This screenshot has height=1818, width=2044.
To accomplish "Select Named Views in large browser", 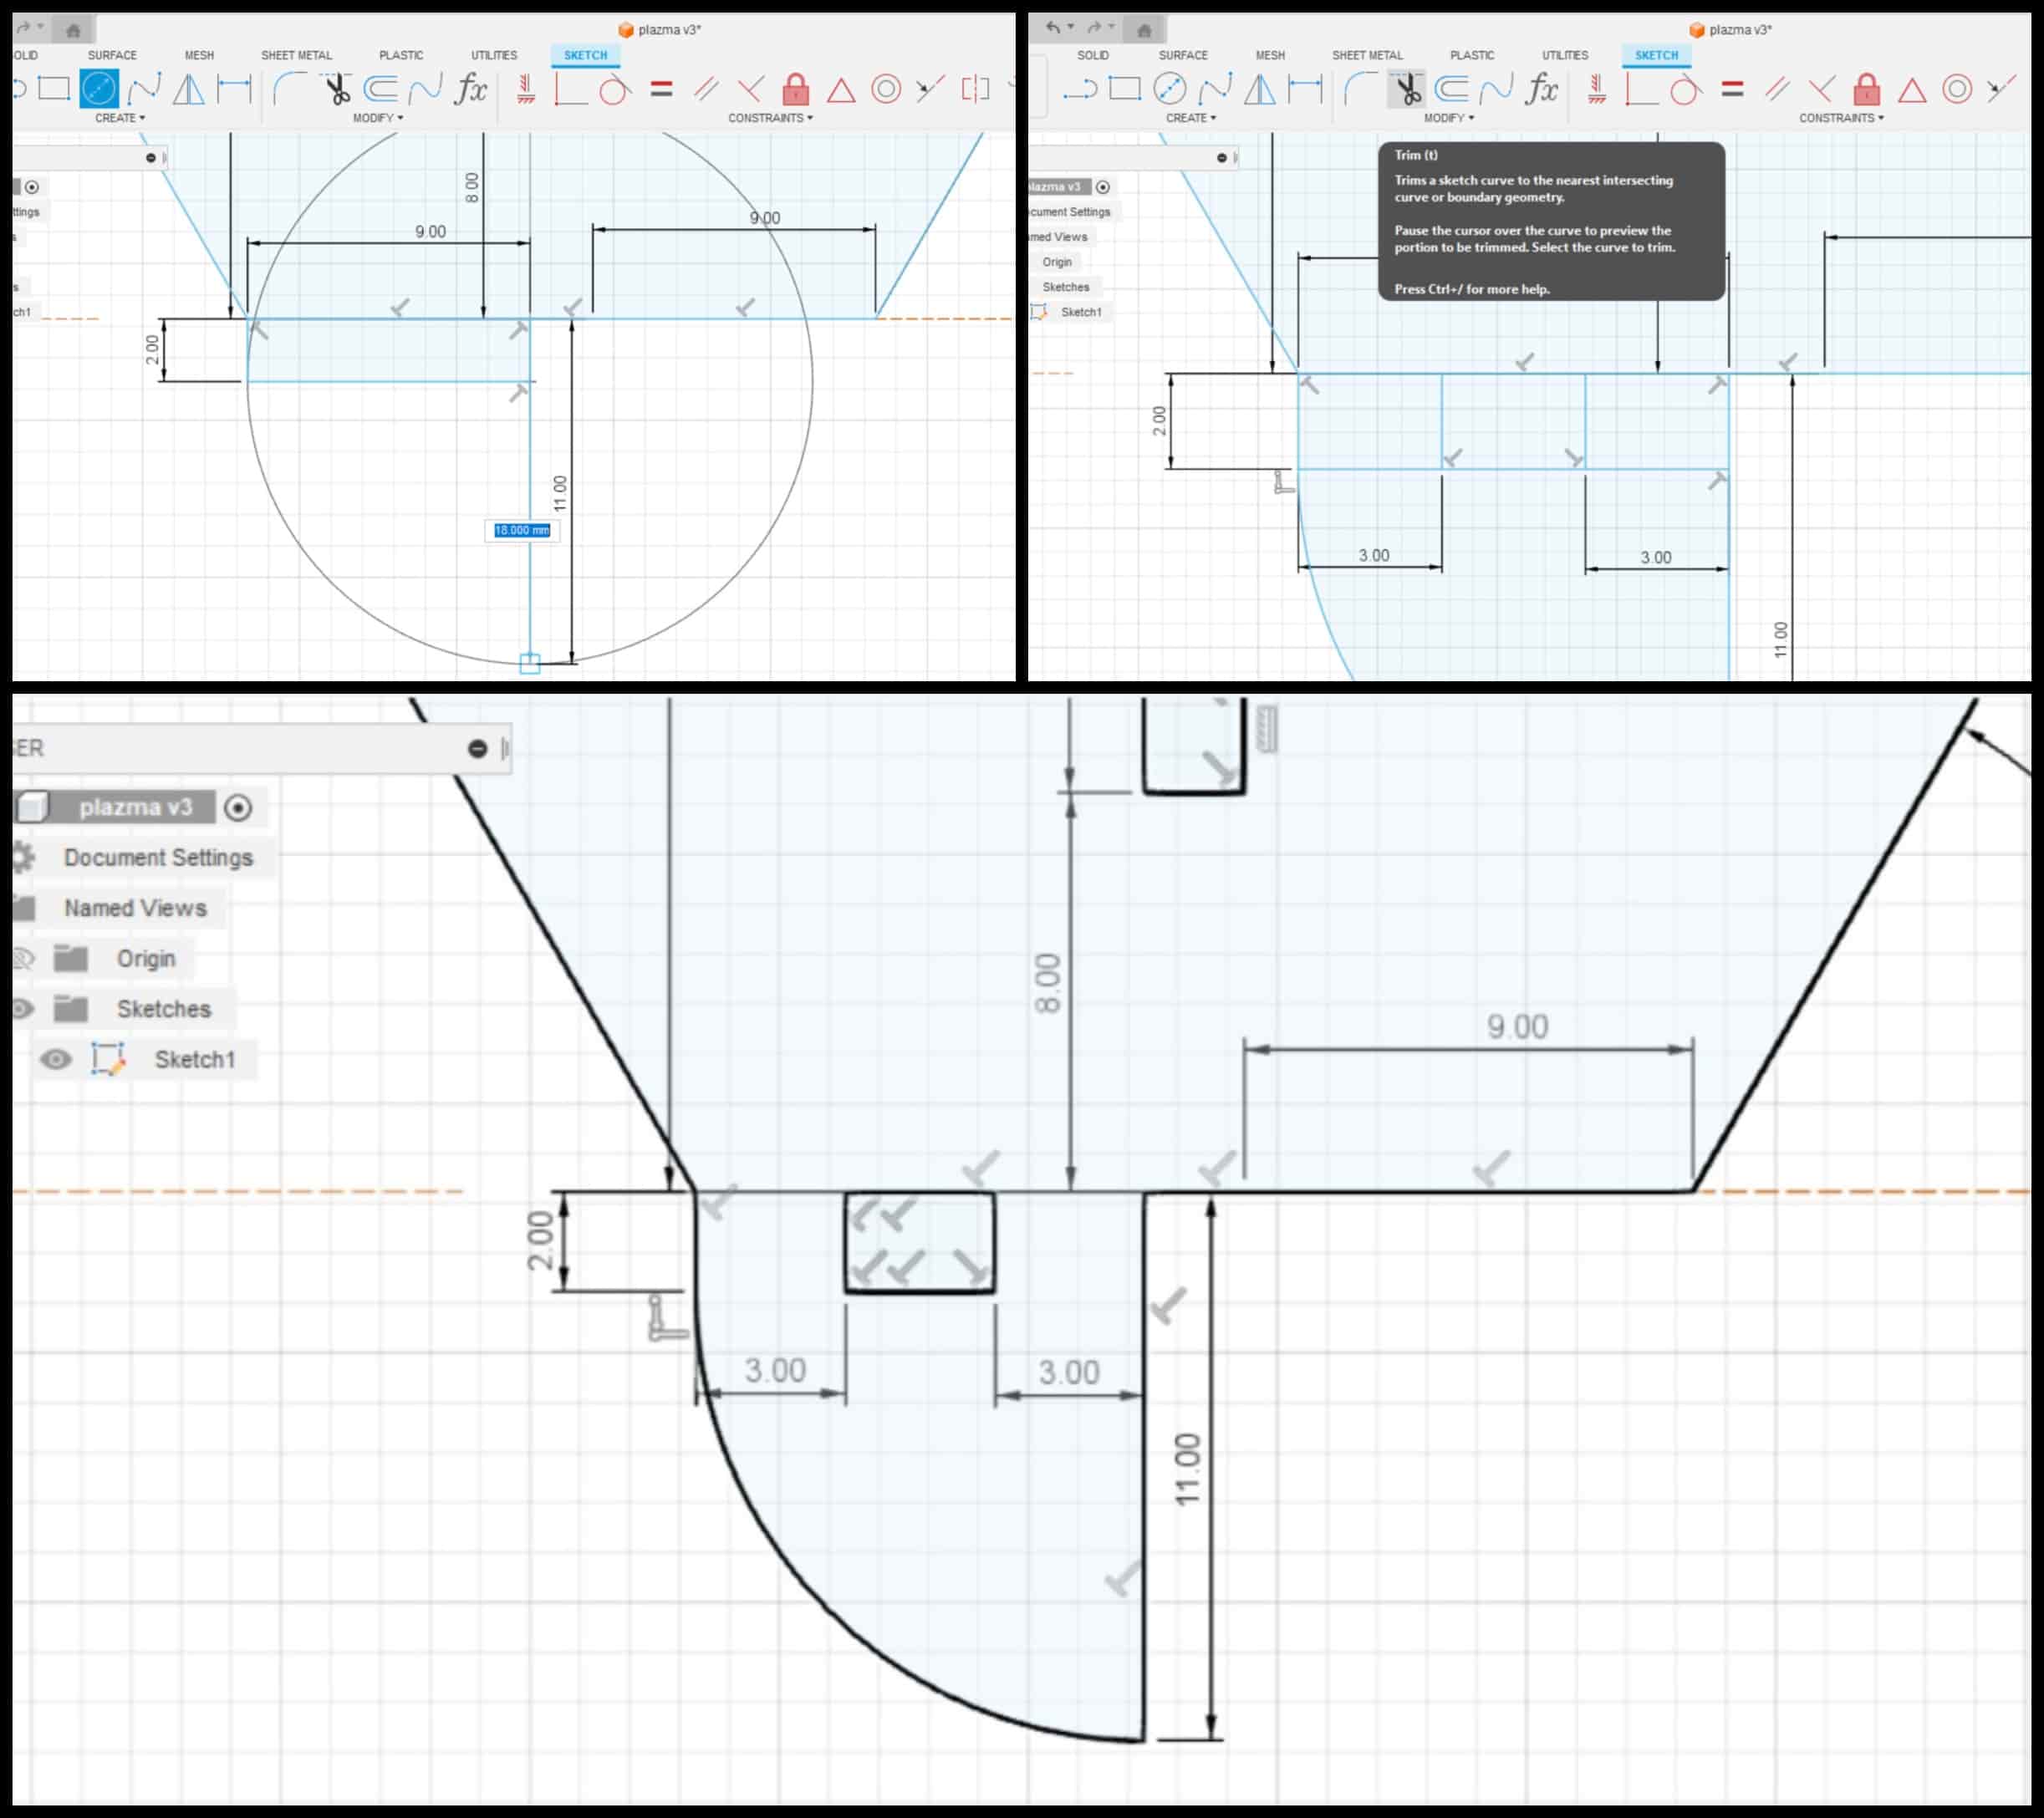I will (x=135, y=908).
